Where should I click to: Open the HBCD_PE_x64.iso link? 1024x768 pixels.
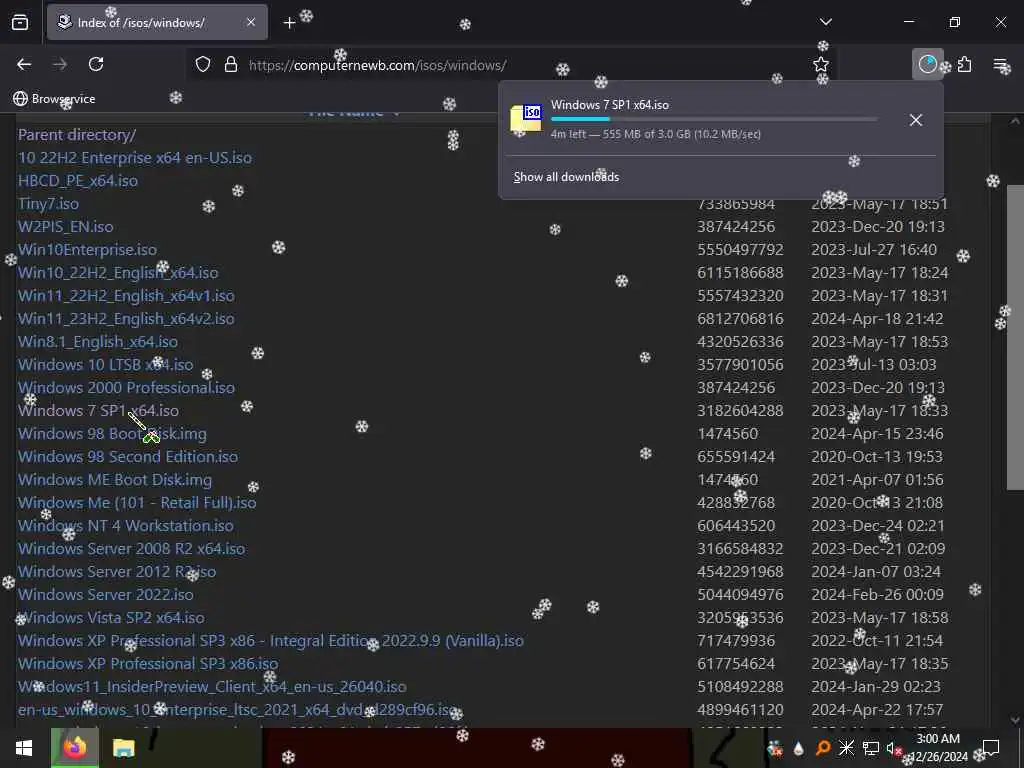[x=78, y=180]
